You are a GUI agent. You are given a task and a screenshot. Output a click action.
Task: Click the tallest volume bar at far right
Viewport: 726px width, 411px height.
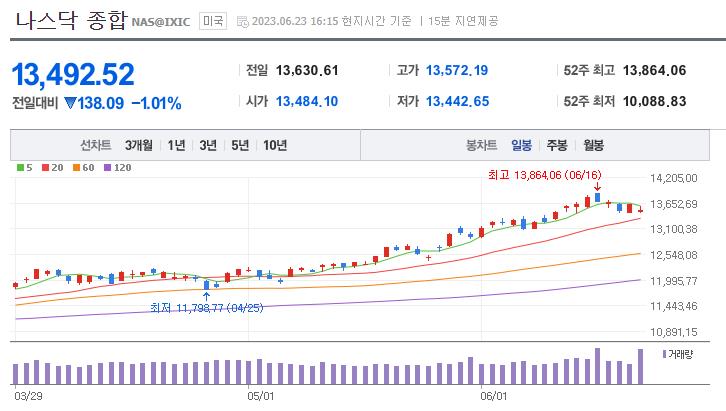click(641, 366)
